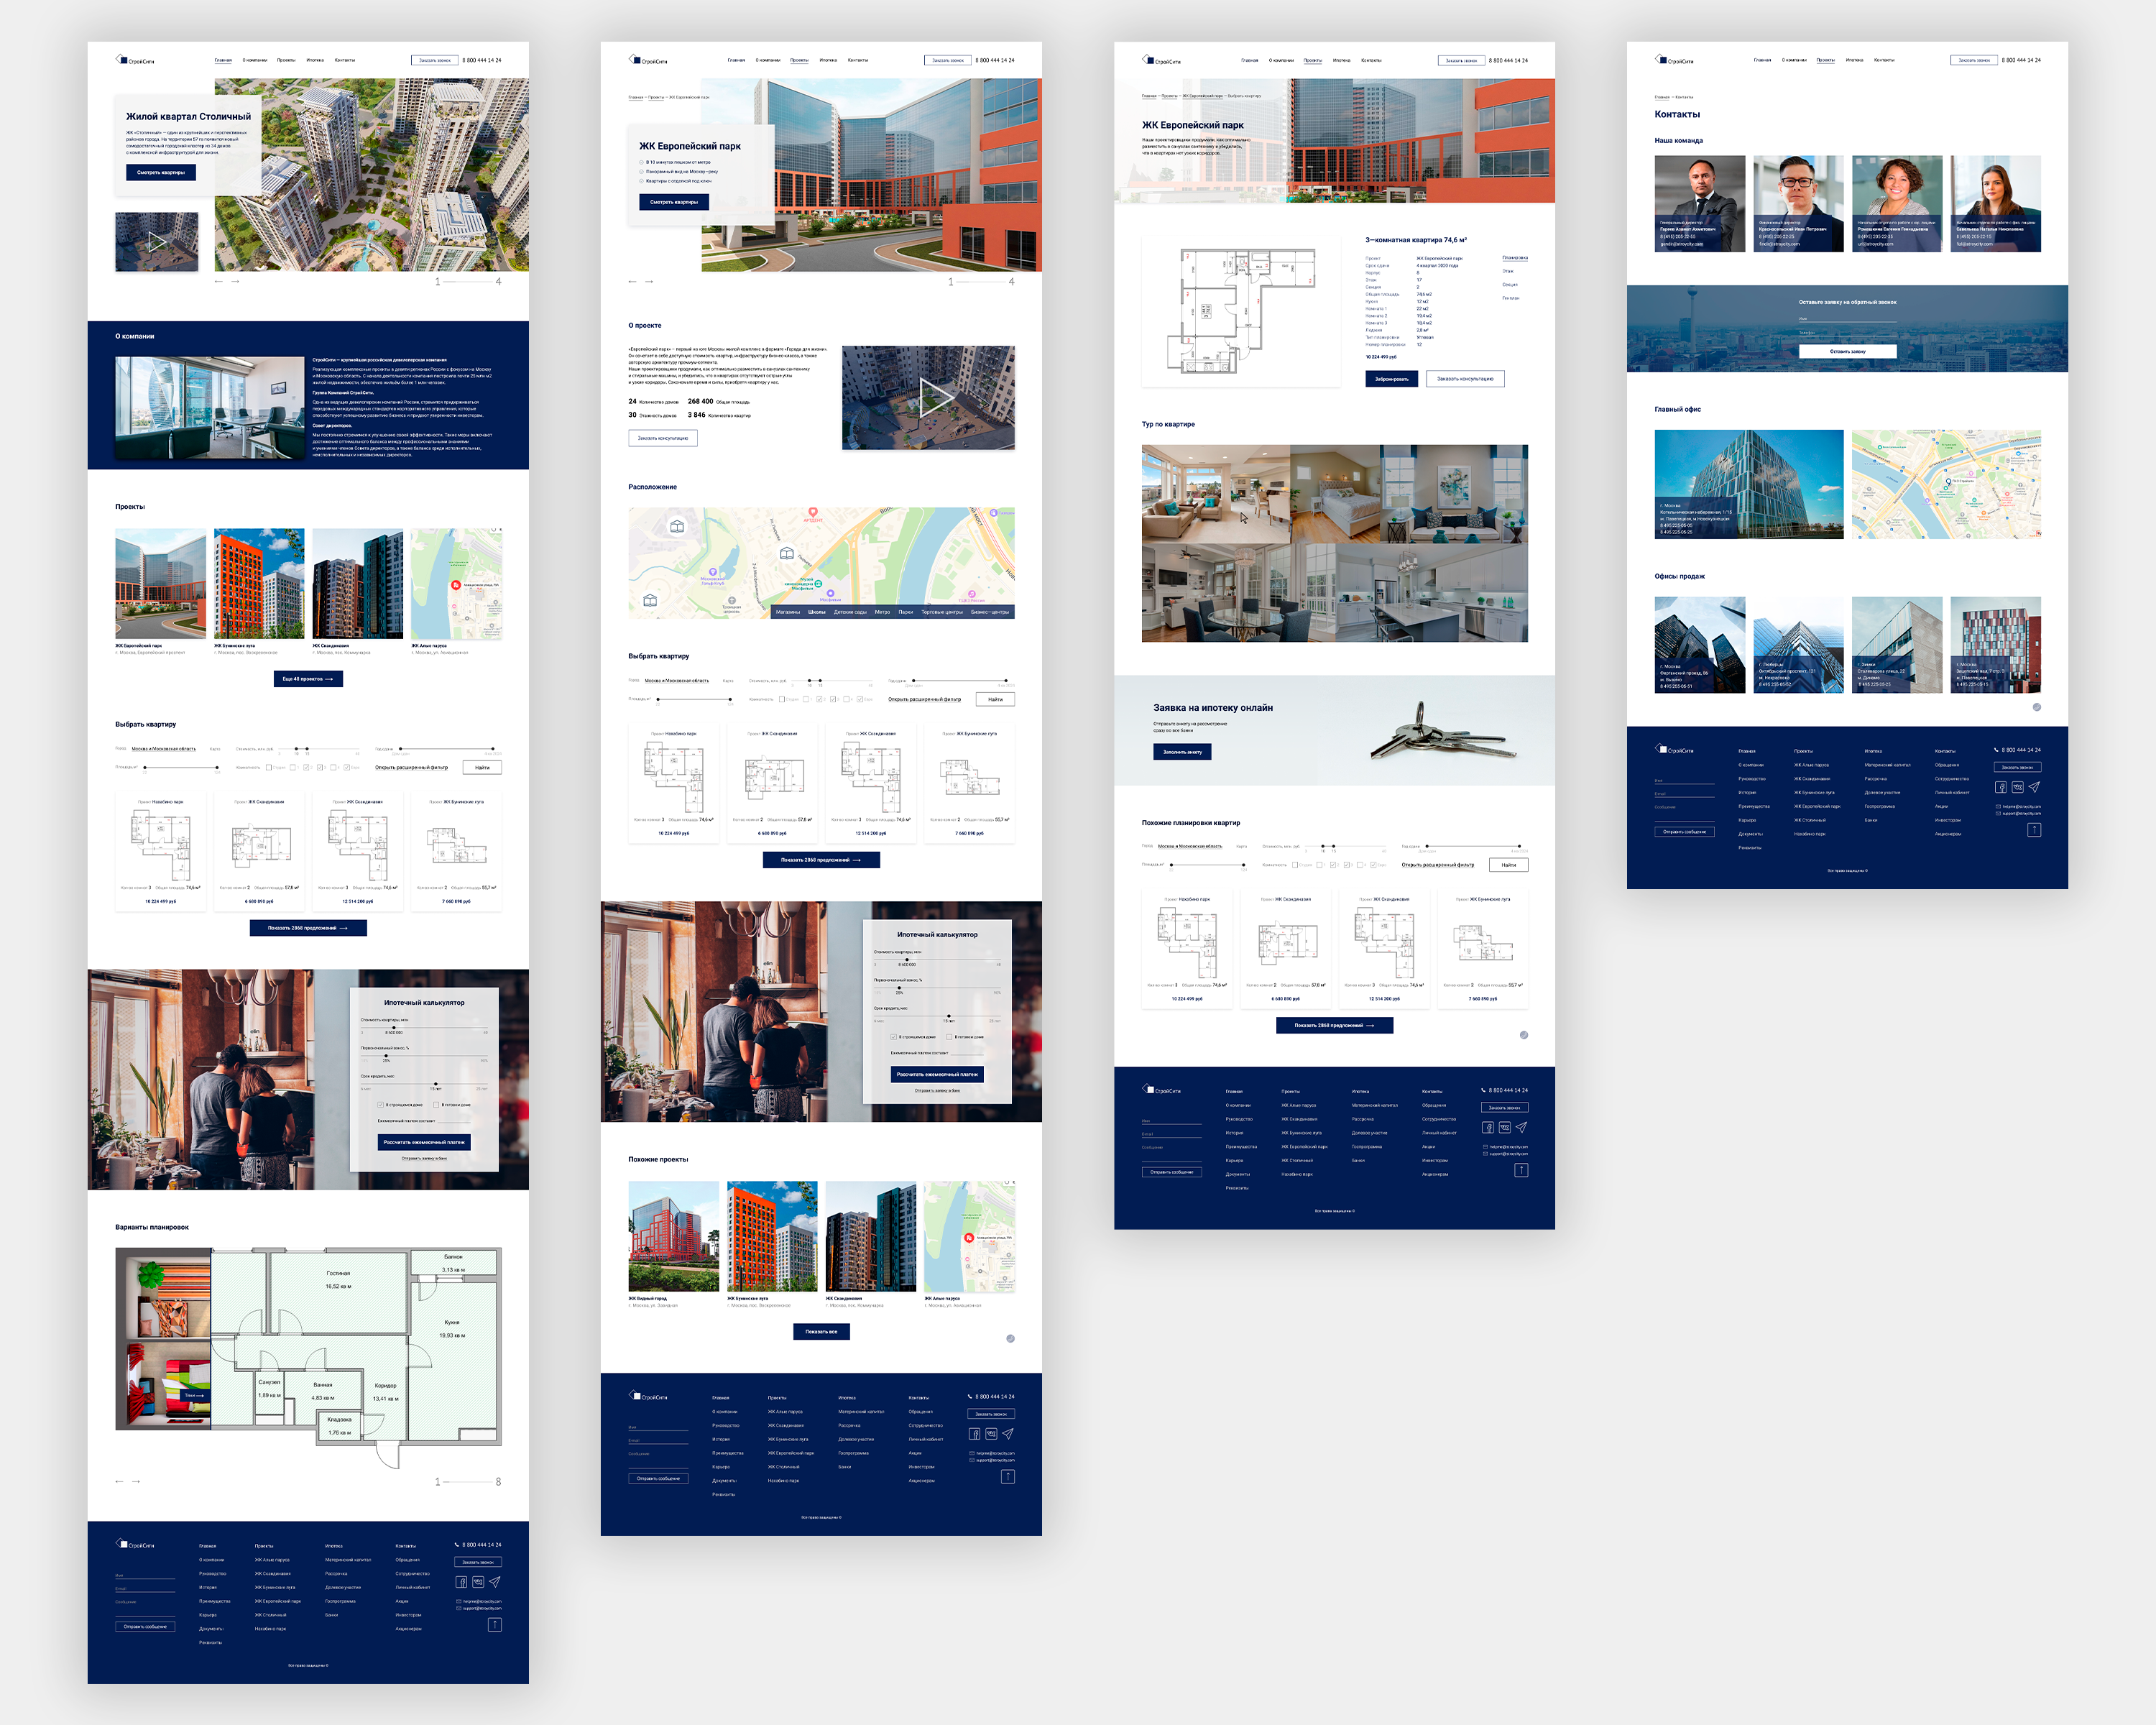Open city selector Москва on home page filter

click(164, 749)
